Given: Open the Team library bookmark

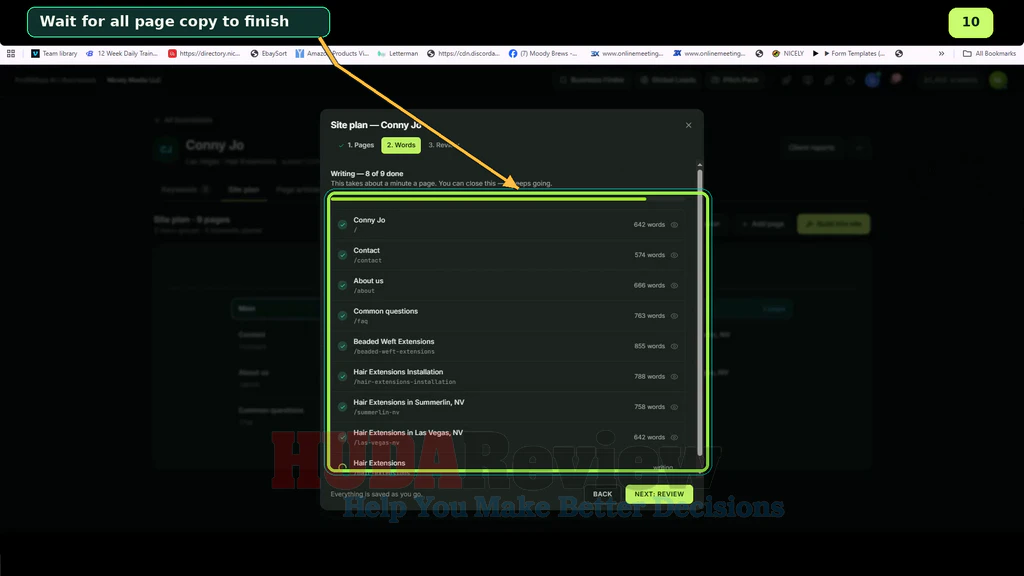Looking at the screenshot, I should point(54,54).
